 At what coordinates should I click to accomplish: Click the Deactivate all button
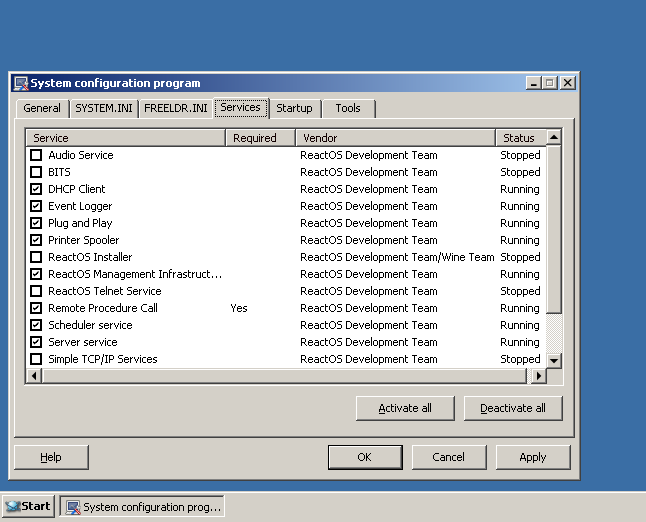pyautogui.click(x=513, y=408)
